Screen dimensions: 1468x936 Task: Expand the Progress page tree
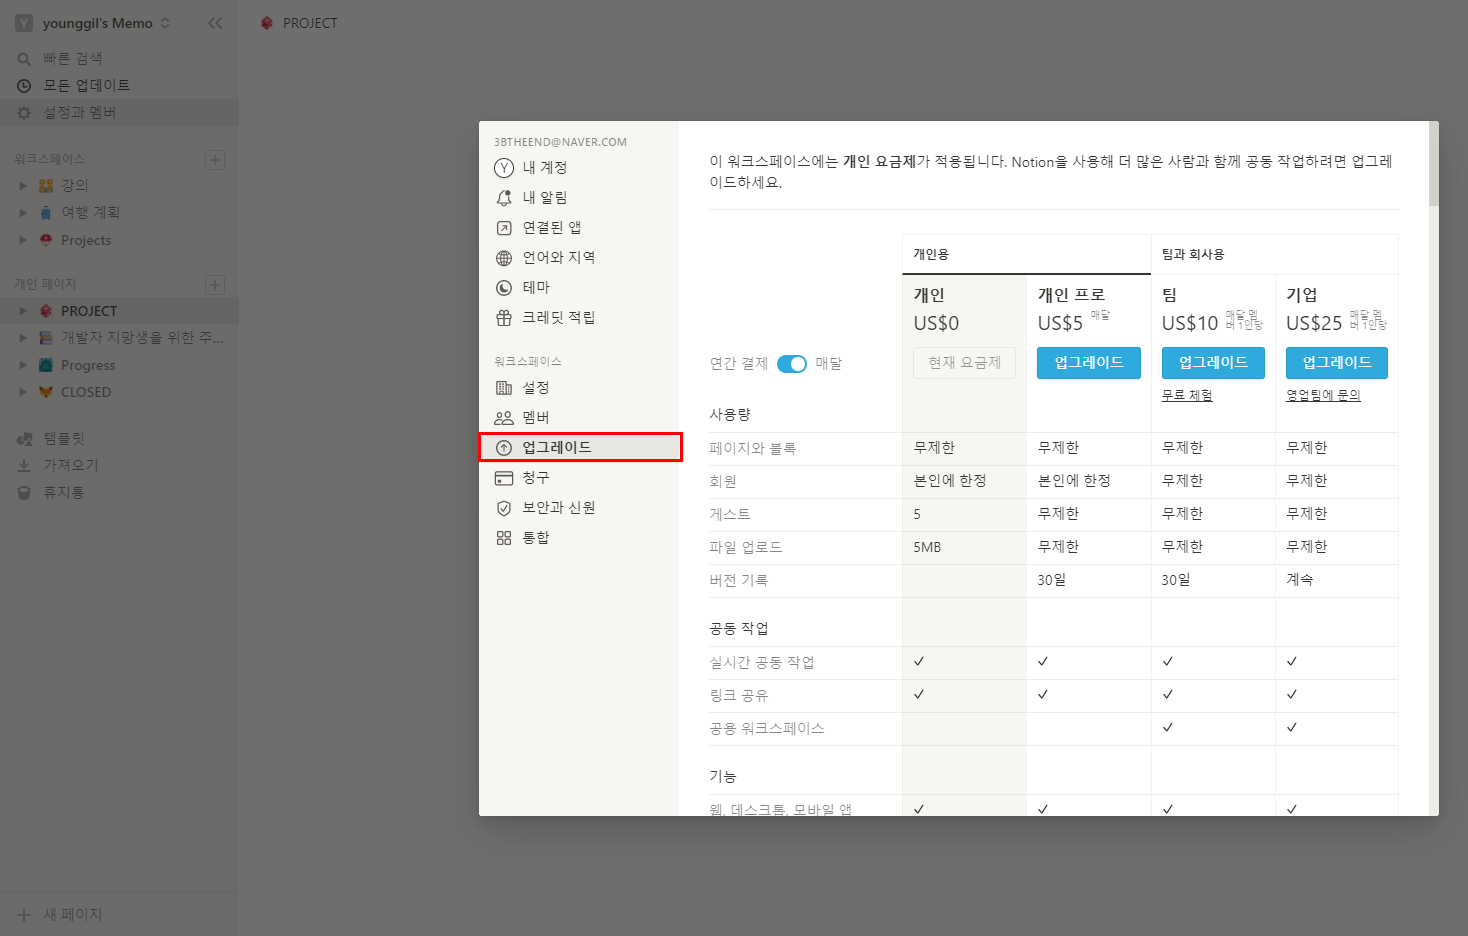click(x=23, y=365)
